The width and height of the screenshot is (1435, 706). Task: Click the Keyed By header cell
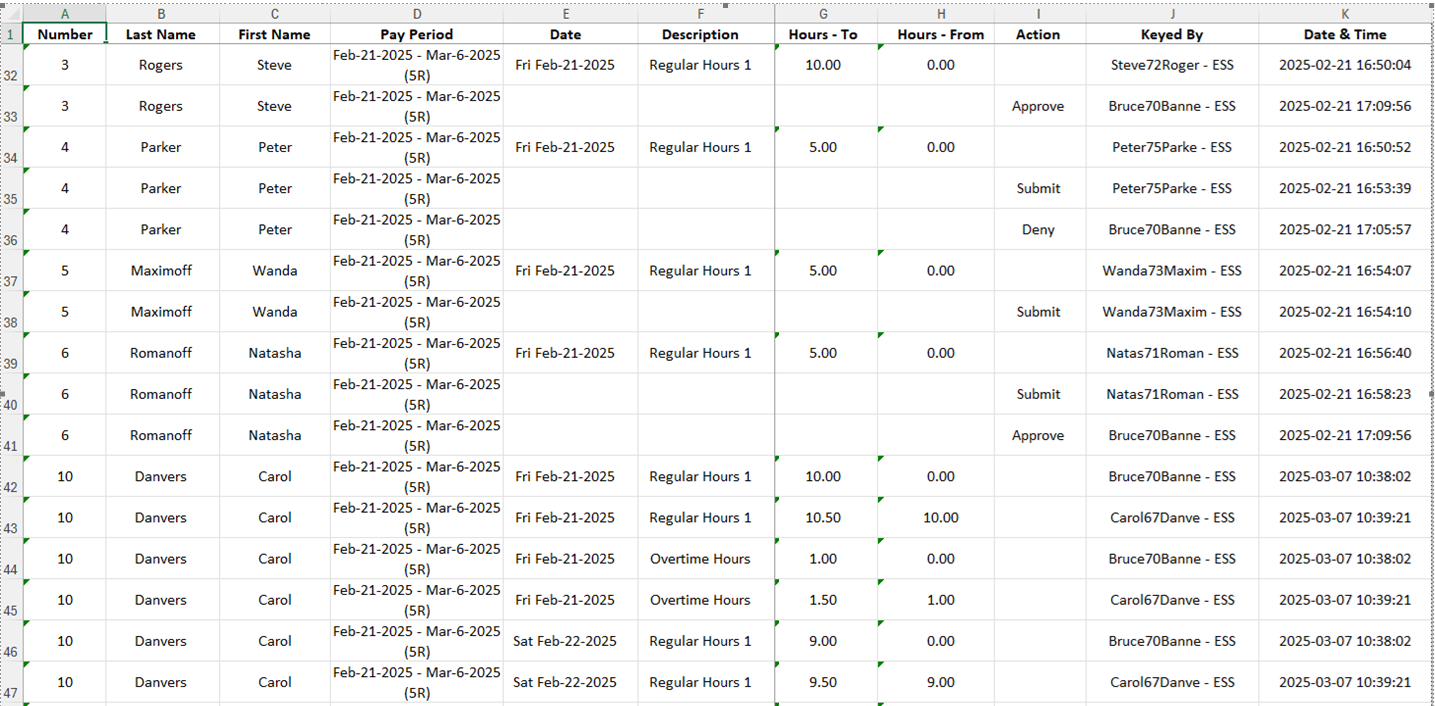(1172, 34)
